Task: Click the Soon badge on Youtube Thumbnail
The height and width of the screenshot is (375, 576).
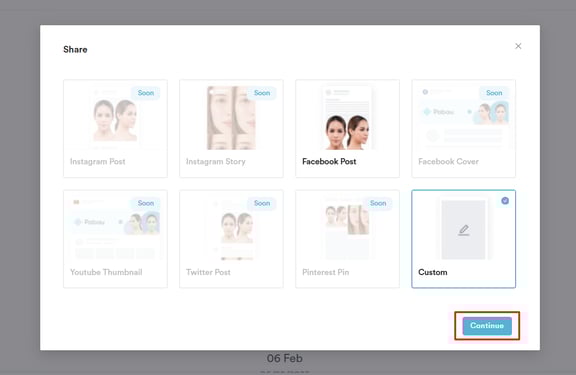Action: coord(146,203)
